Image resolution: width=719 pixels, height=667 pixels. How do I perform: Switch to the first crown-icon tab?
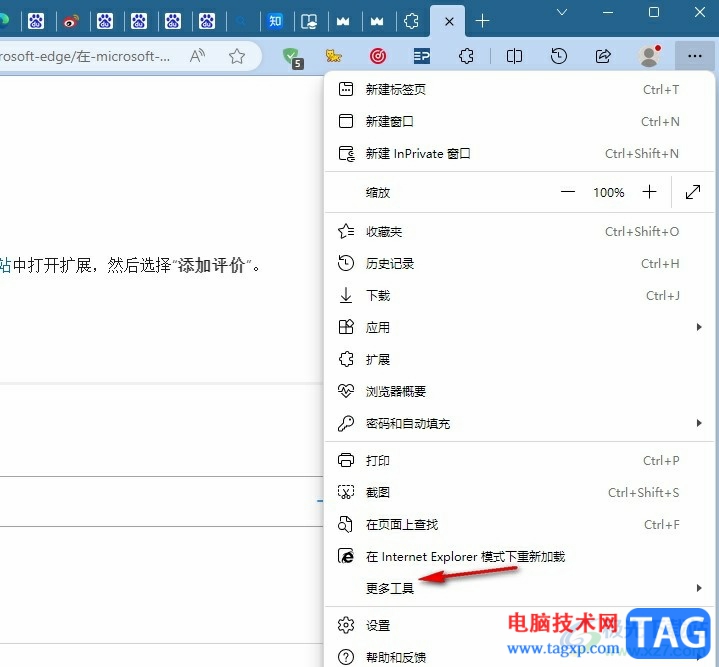[x=343, y=21]
